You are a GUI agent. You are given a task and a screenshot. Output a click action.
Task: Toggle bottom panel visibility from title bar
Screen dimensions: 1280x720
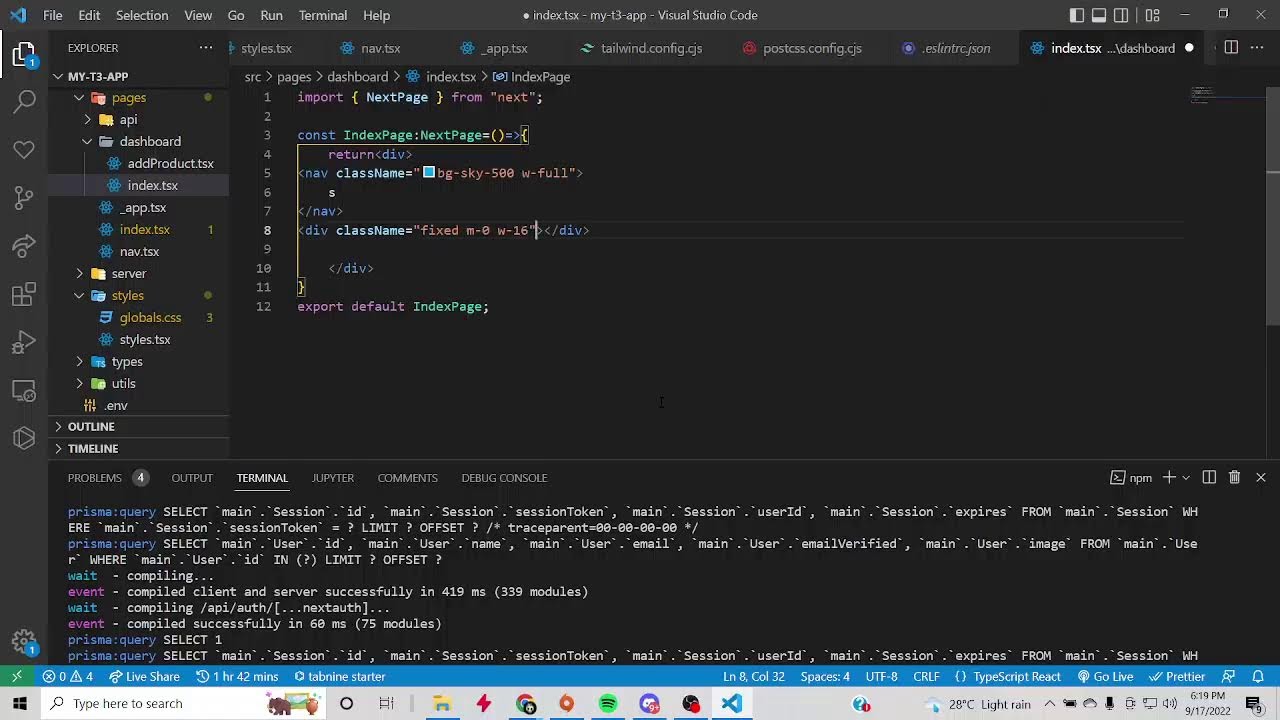coord(1099,15)
